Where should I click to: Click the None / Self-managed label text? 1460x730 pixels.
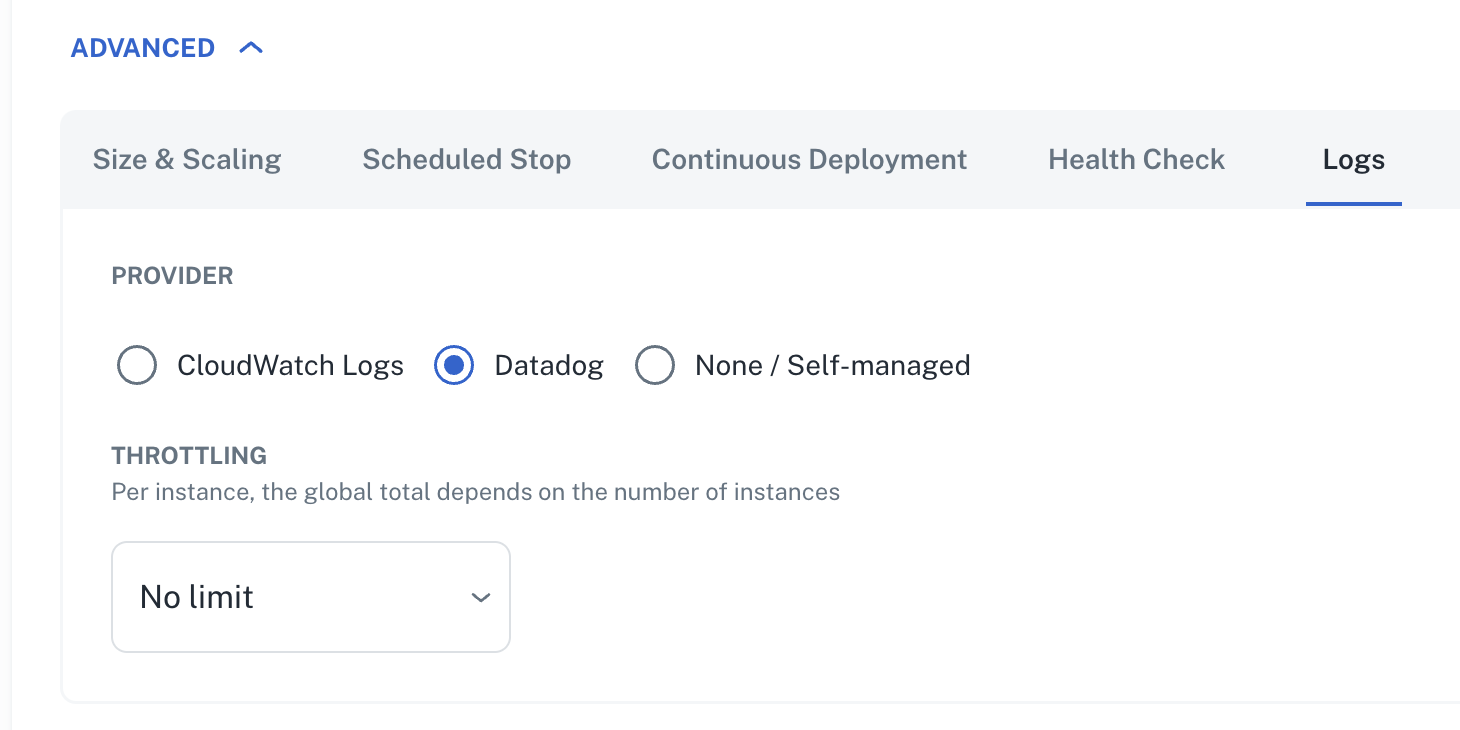pos(833,365)
